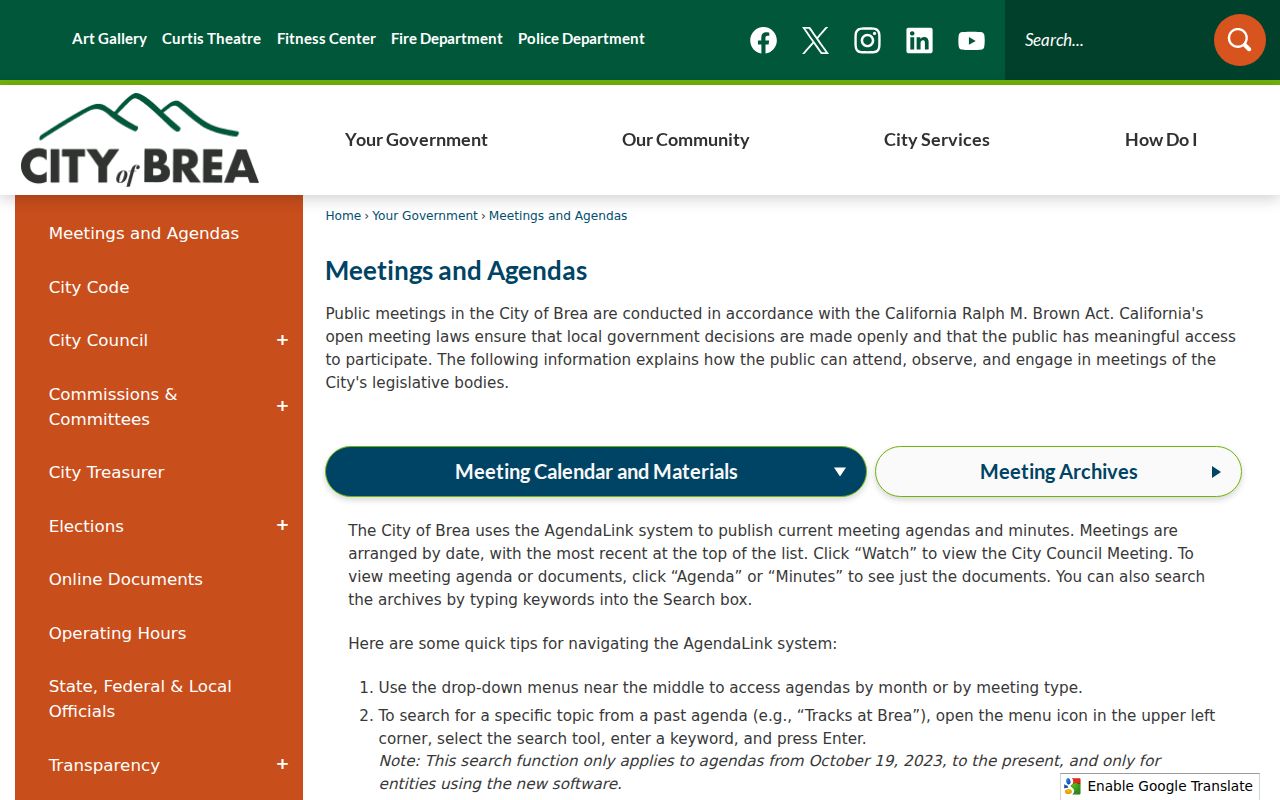The width and height of the screenshot is (1280, 800).
Task: Open the X (Twitter) social link
Action: 815,40
